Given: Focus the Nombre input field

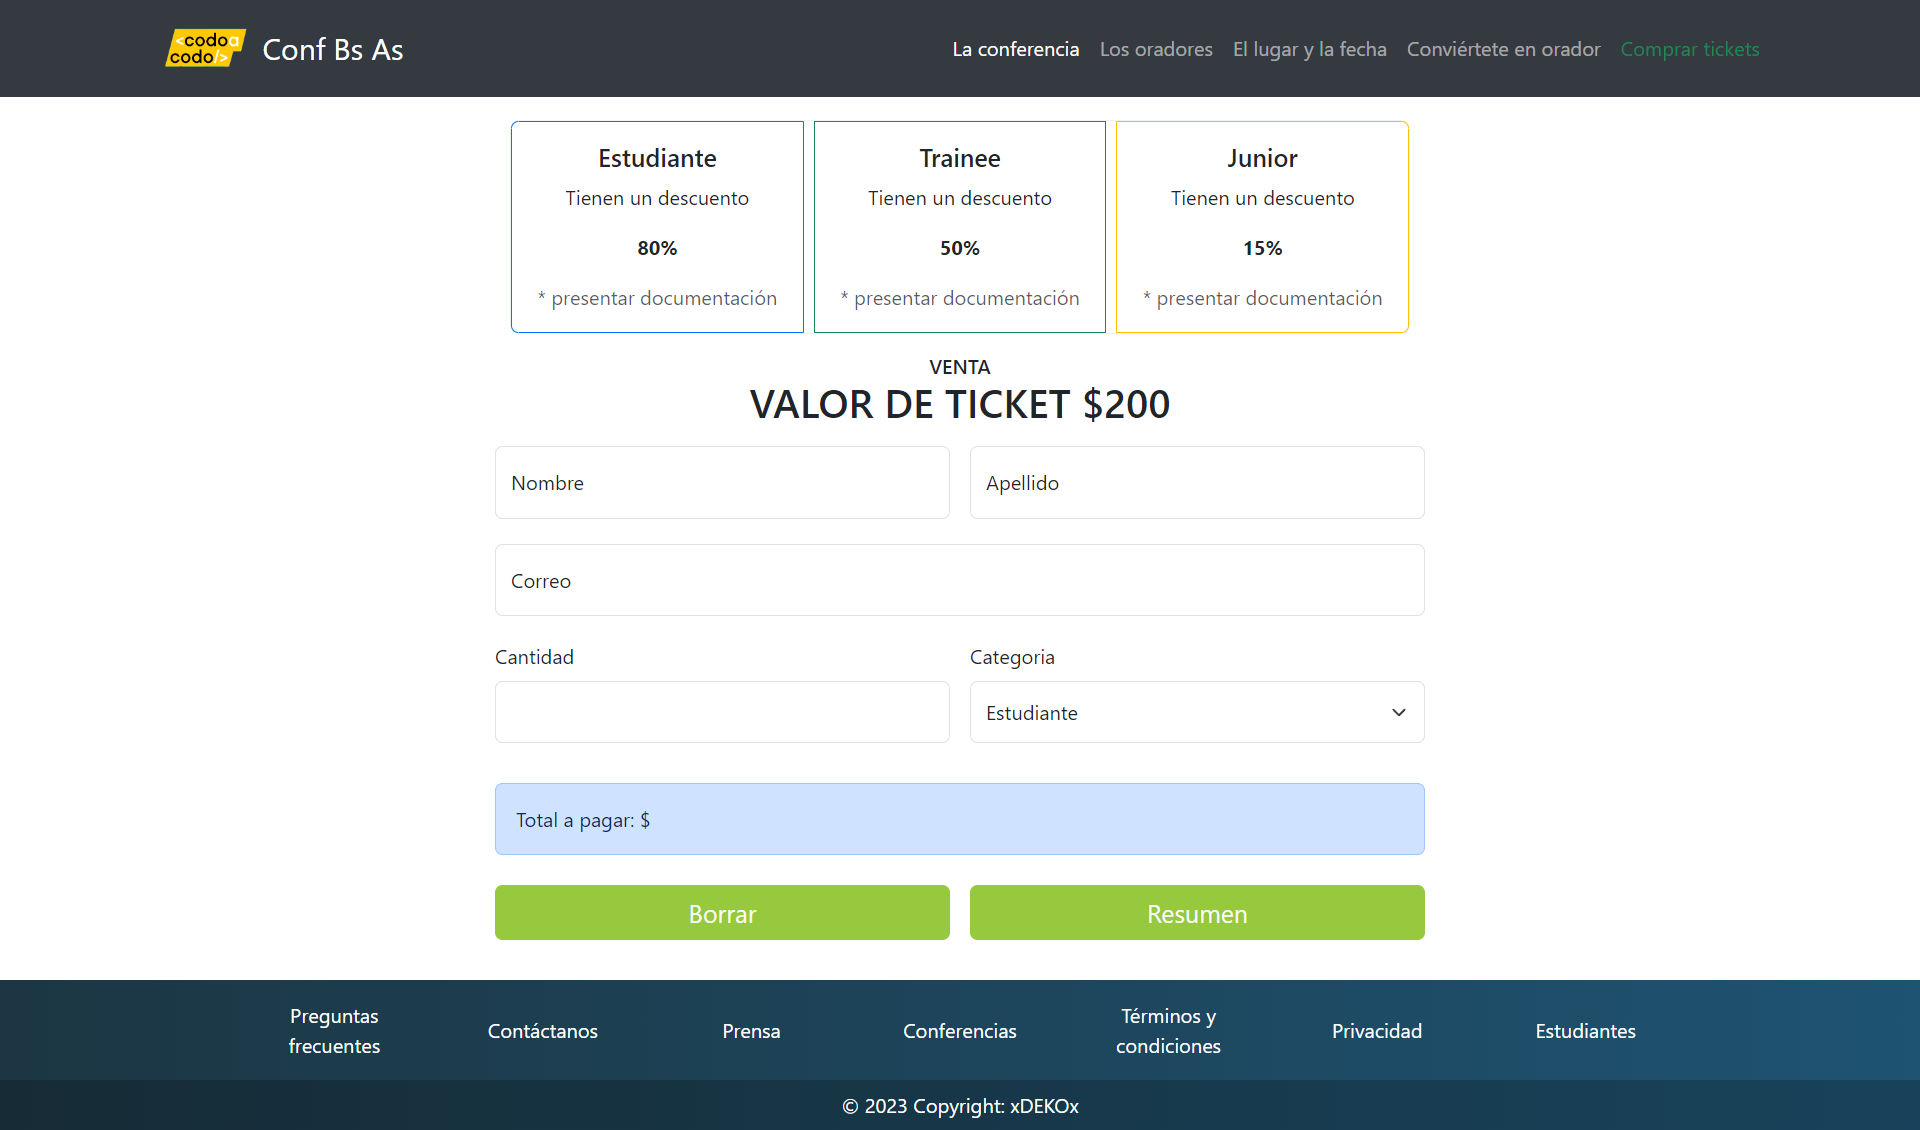Looking at the screenshot, I should 722,483.
